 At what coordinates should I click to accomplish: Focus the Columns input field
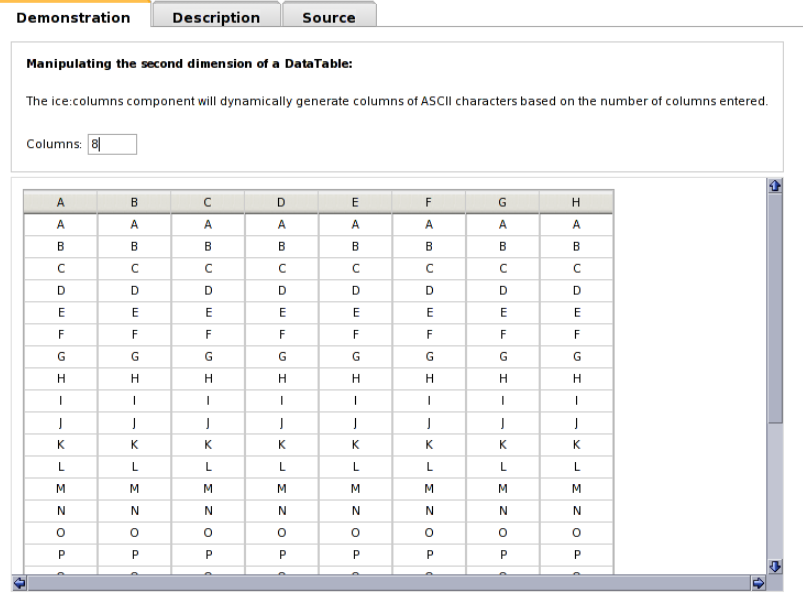click(111, 145)
